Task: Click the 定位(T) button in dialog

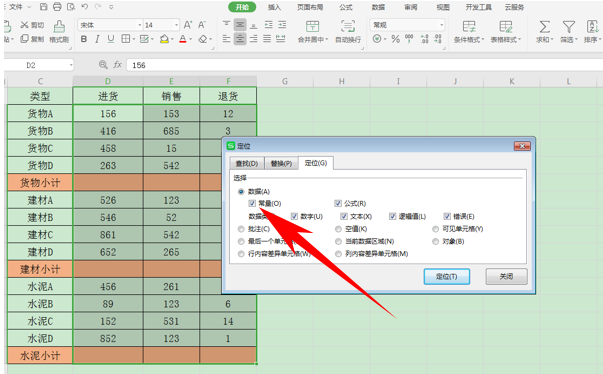Action: coord(446,276)
